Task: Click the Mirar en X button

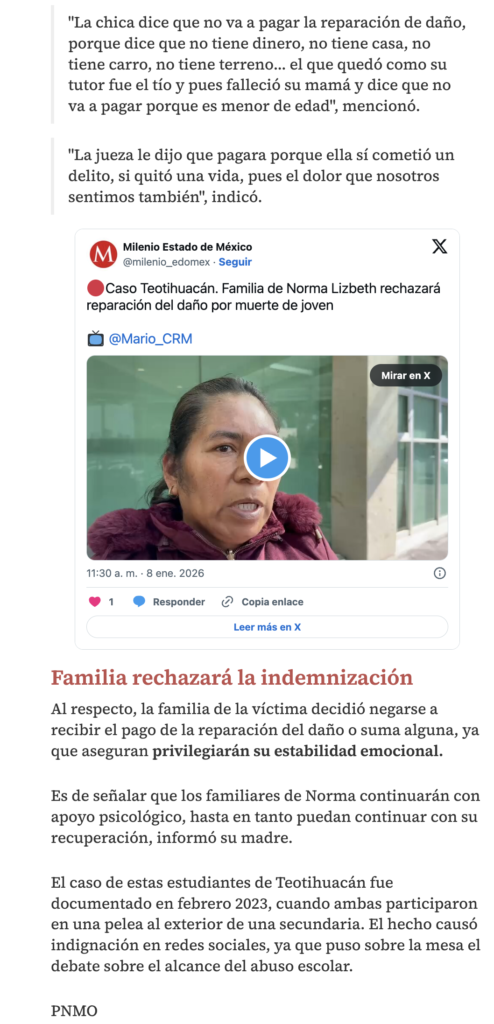Action: click(406, 376)
